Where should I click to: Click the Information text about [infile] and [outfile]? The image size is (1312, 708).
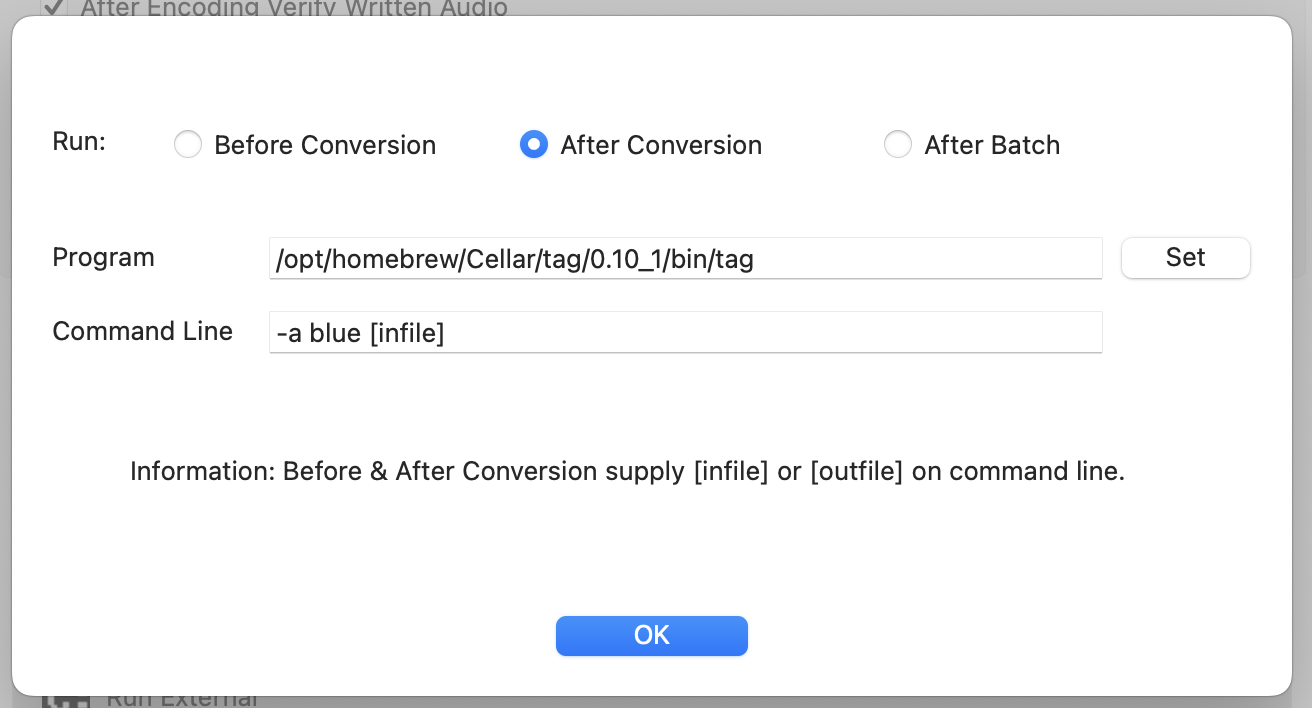coord(627,471)
